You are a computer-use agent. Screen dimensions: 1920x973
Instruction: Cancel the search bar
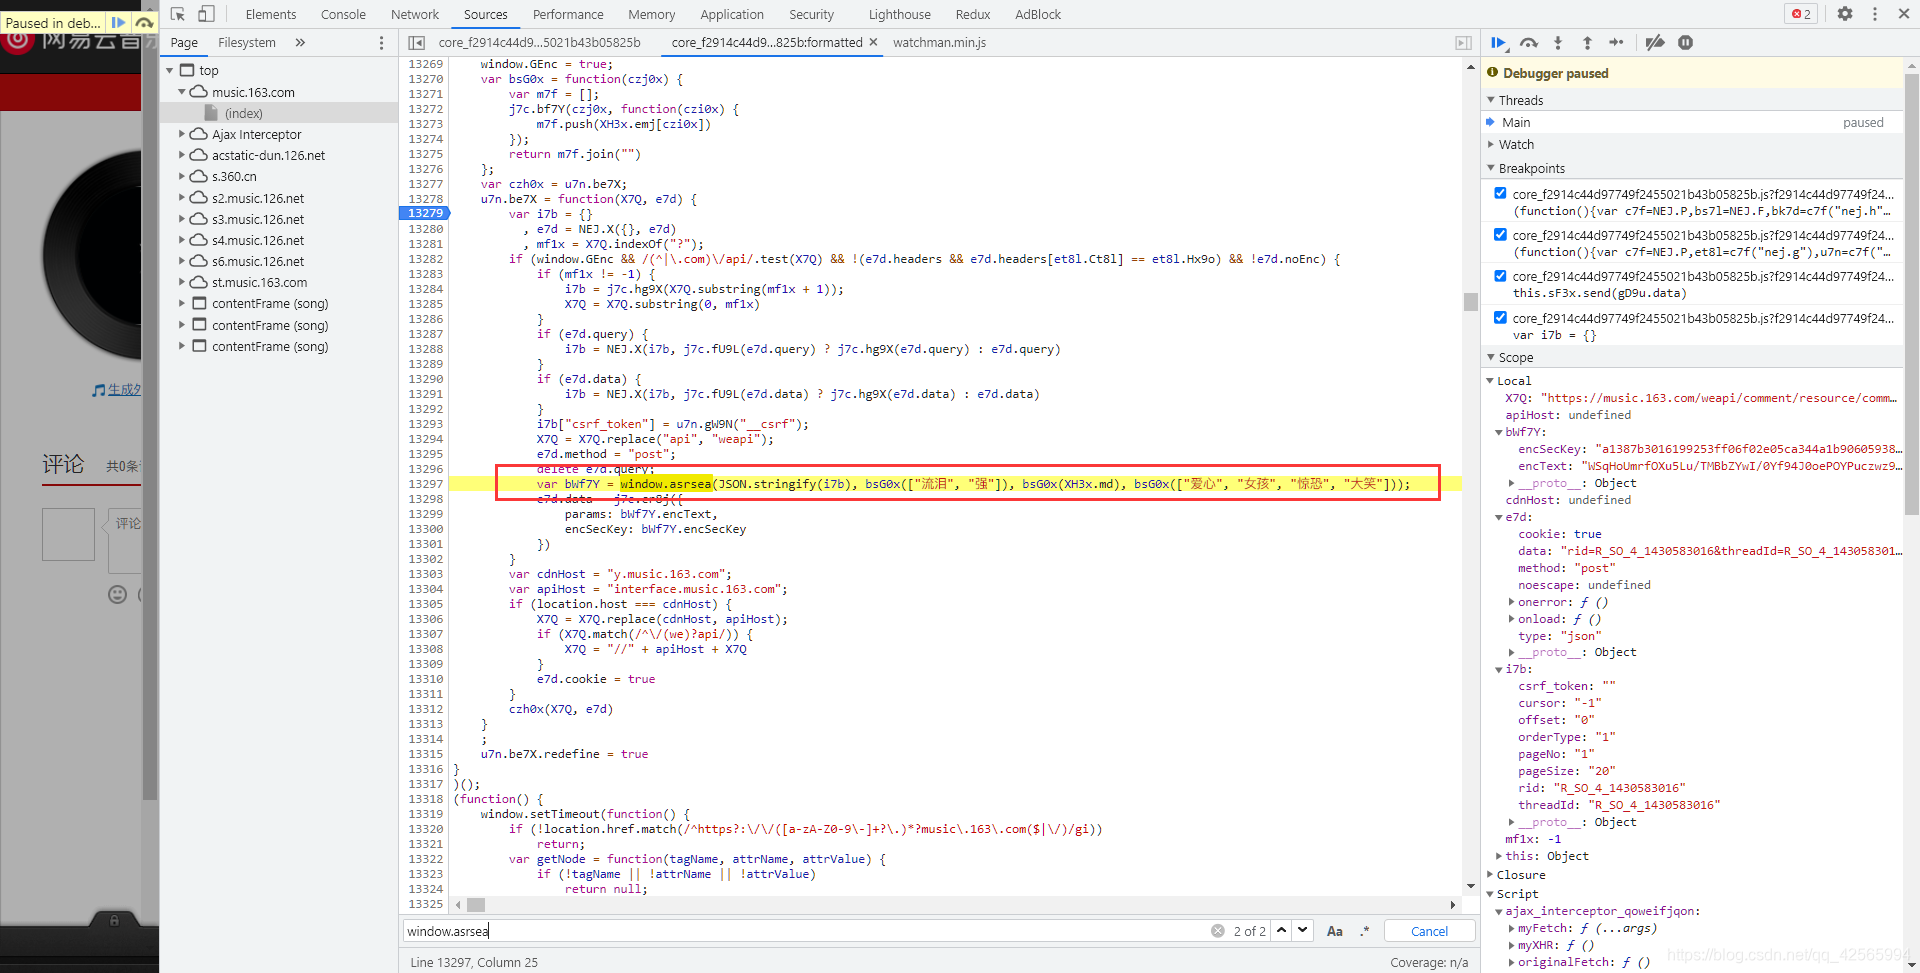1429,931
